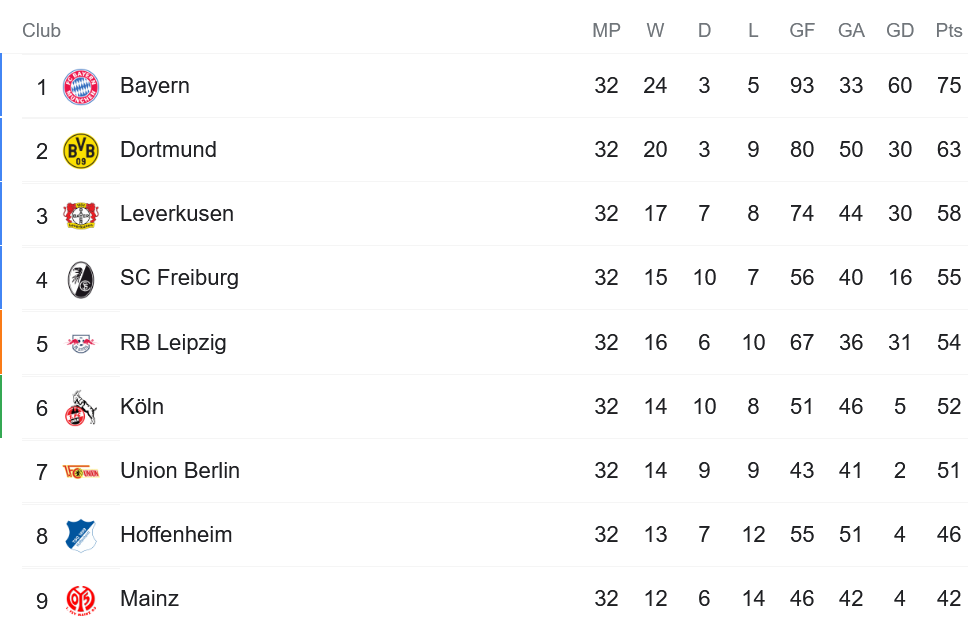Click the SC Freiburg crest icon

tap(81, 279)
